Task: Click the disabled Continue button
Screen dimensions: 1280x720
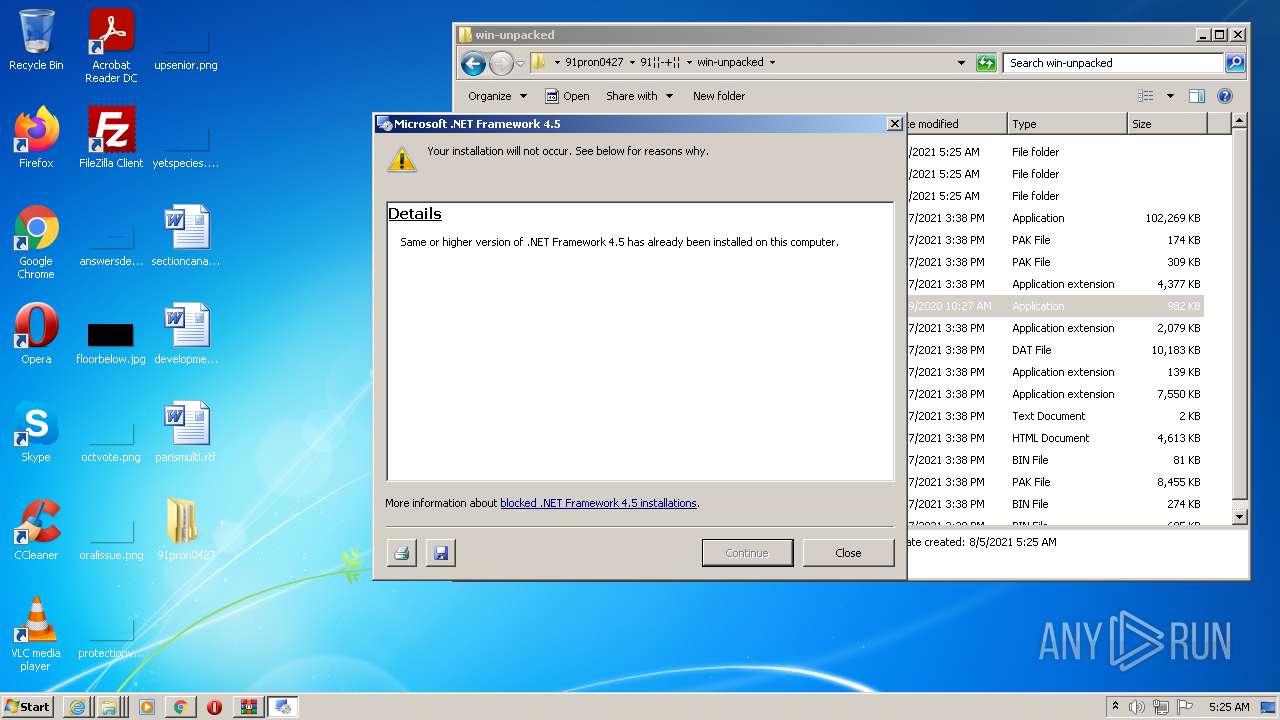Action: pos(747,553)
